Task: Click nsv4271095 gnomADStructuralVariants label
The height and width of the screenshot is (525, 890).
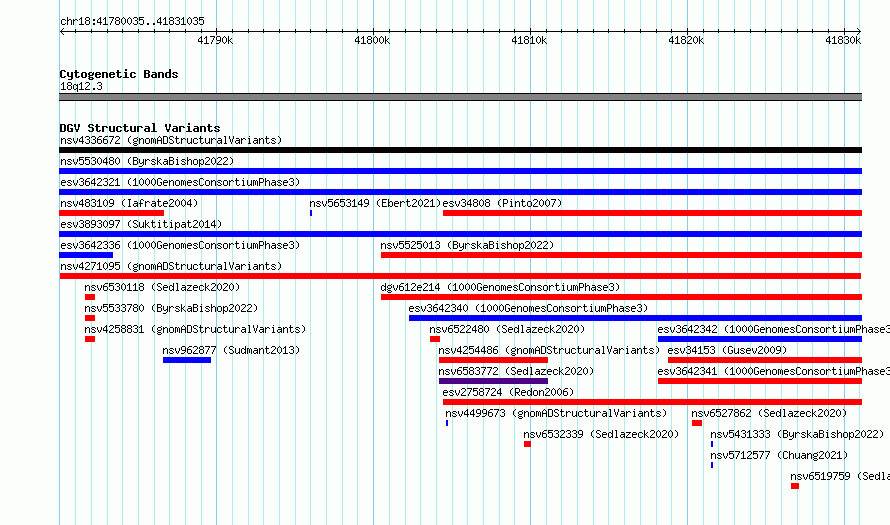Action: coord(171,266)
